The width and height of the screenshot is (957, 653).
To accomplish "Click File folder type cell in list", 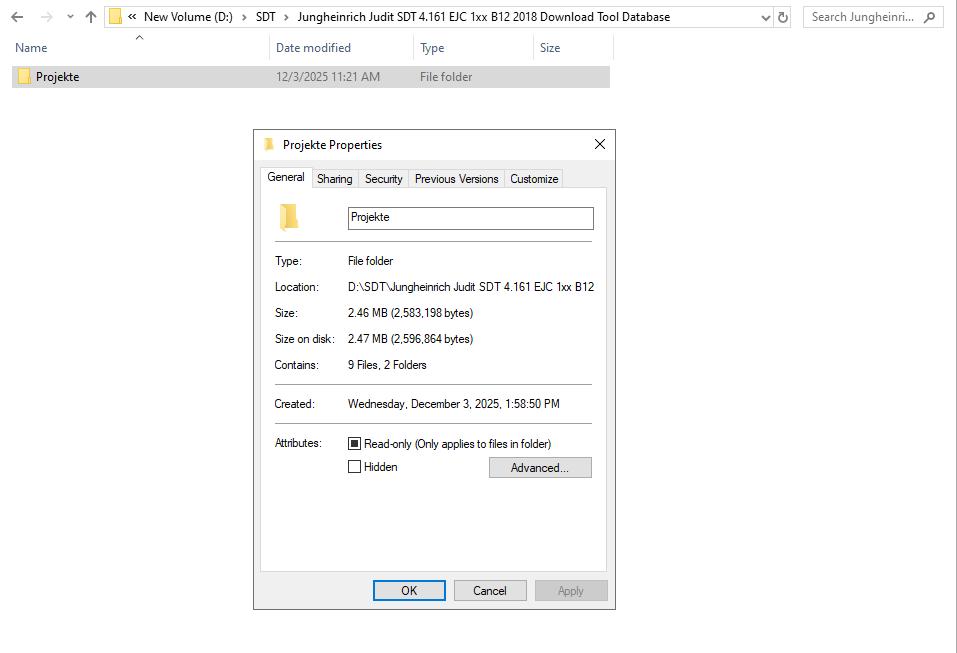I will click(x=446, y=77).
